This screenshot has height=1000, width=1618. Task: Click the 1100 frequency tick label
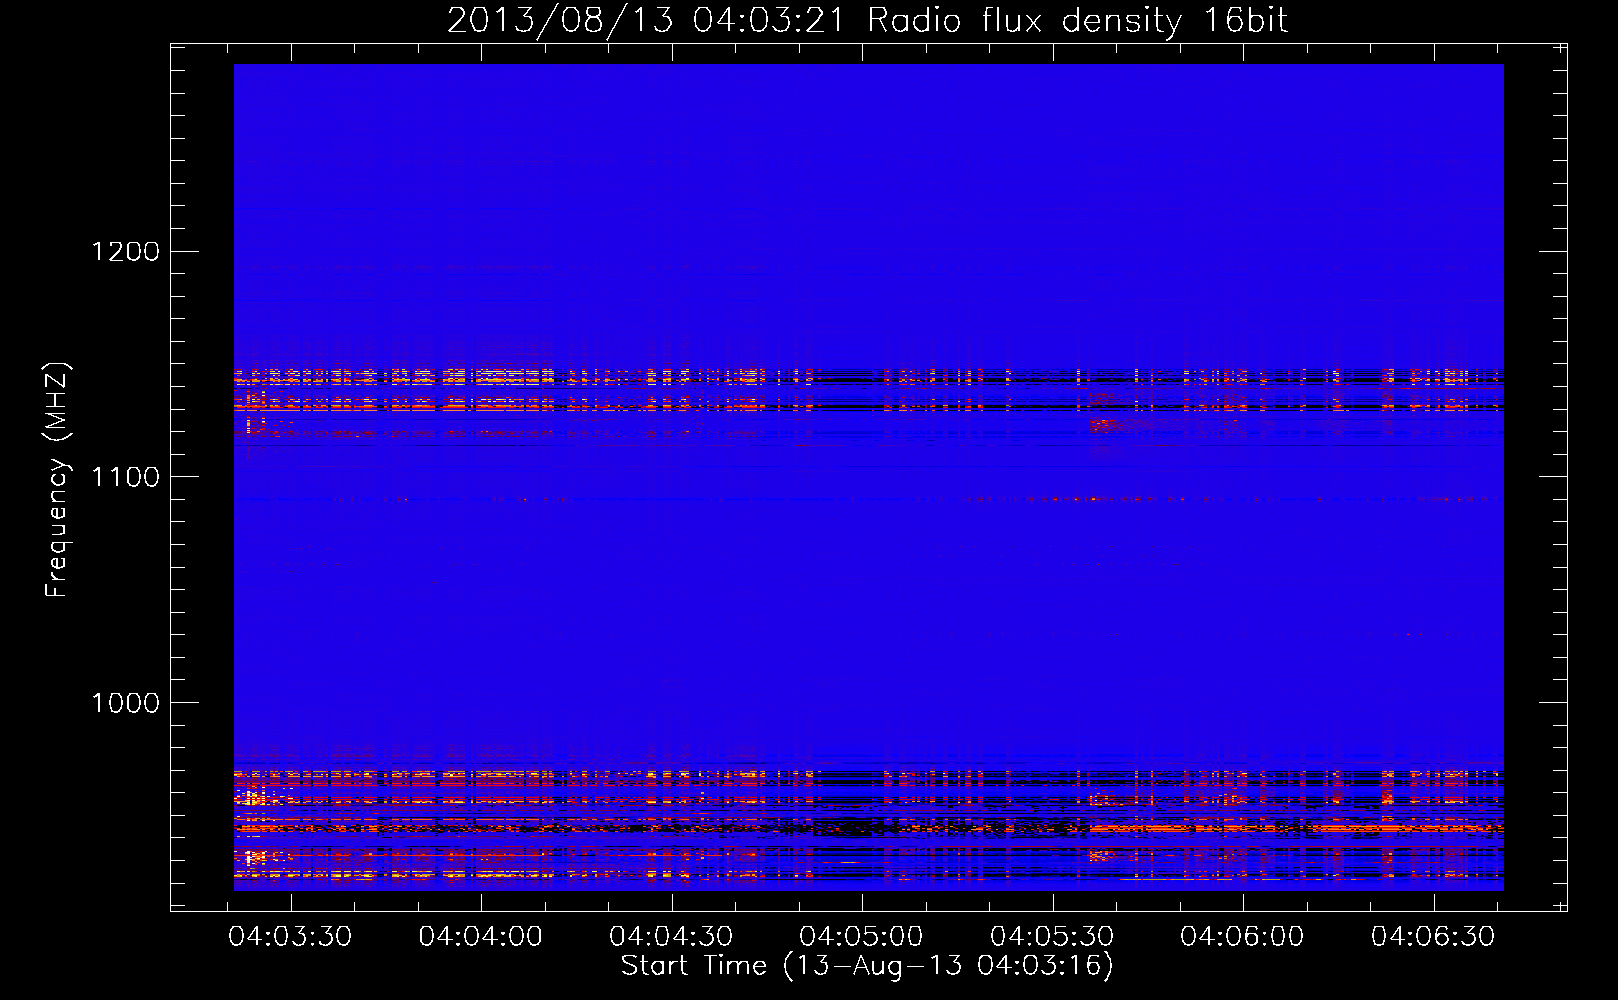tap(125, 477)
